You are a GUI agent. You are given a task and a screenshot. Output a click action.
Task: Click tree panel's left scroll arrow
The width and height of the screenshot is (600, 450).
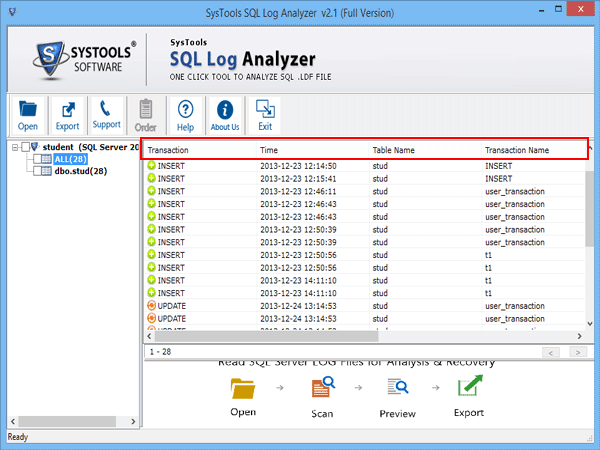tap(13, 421)
